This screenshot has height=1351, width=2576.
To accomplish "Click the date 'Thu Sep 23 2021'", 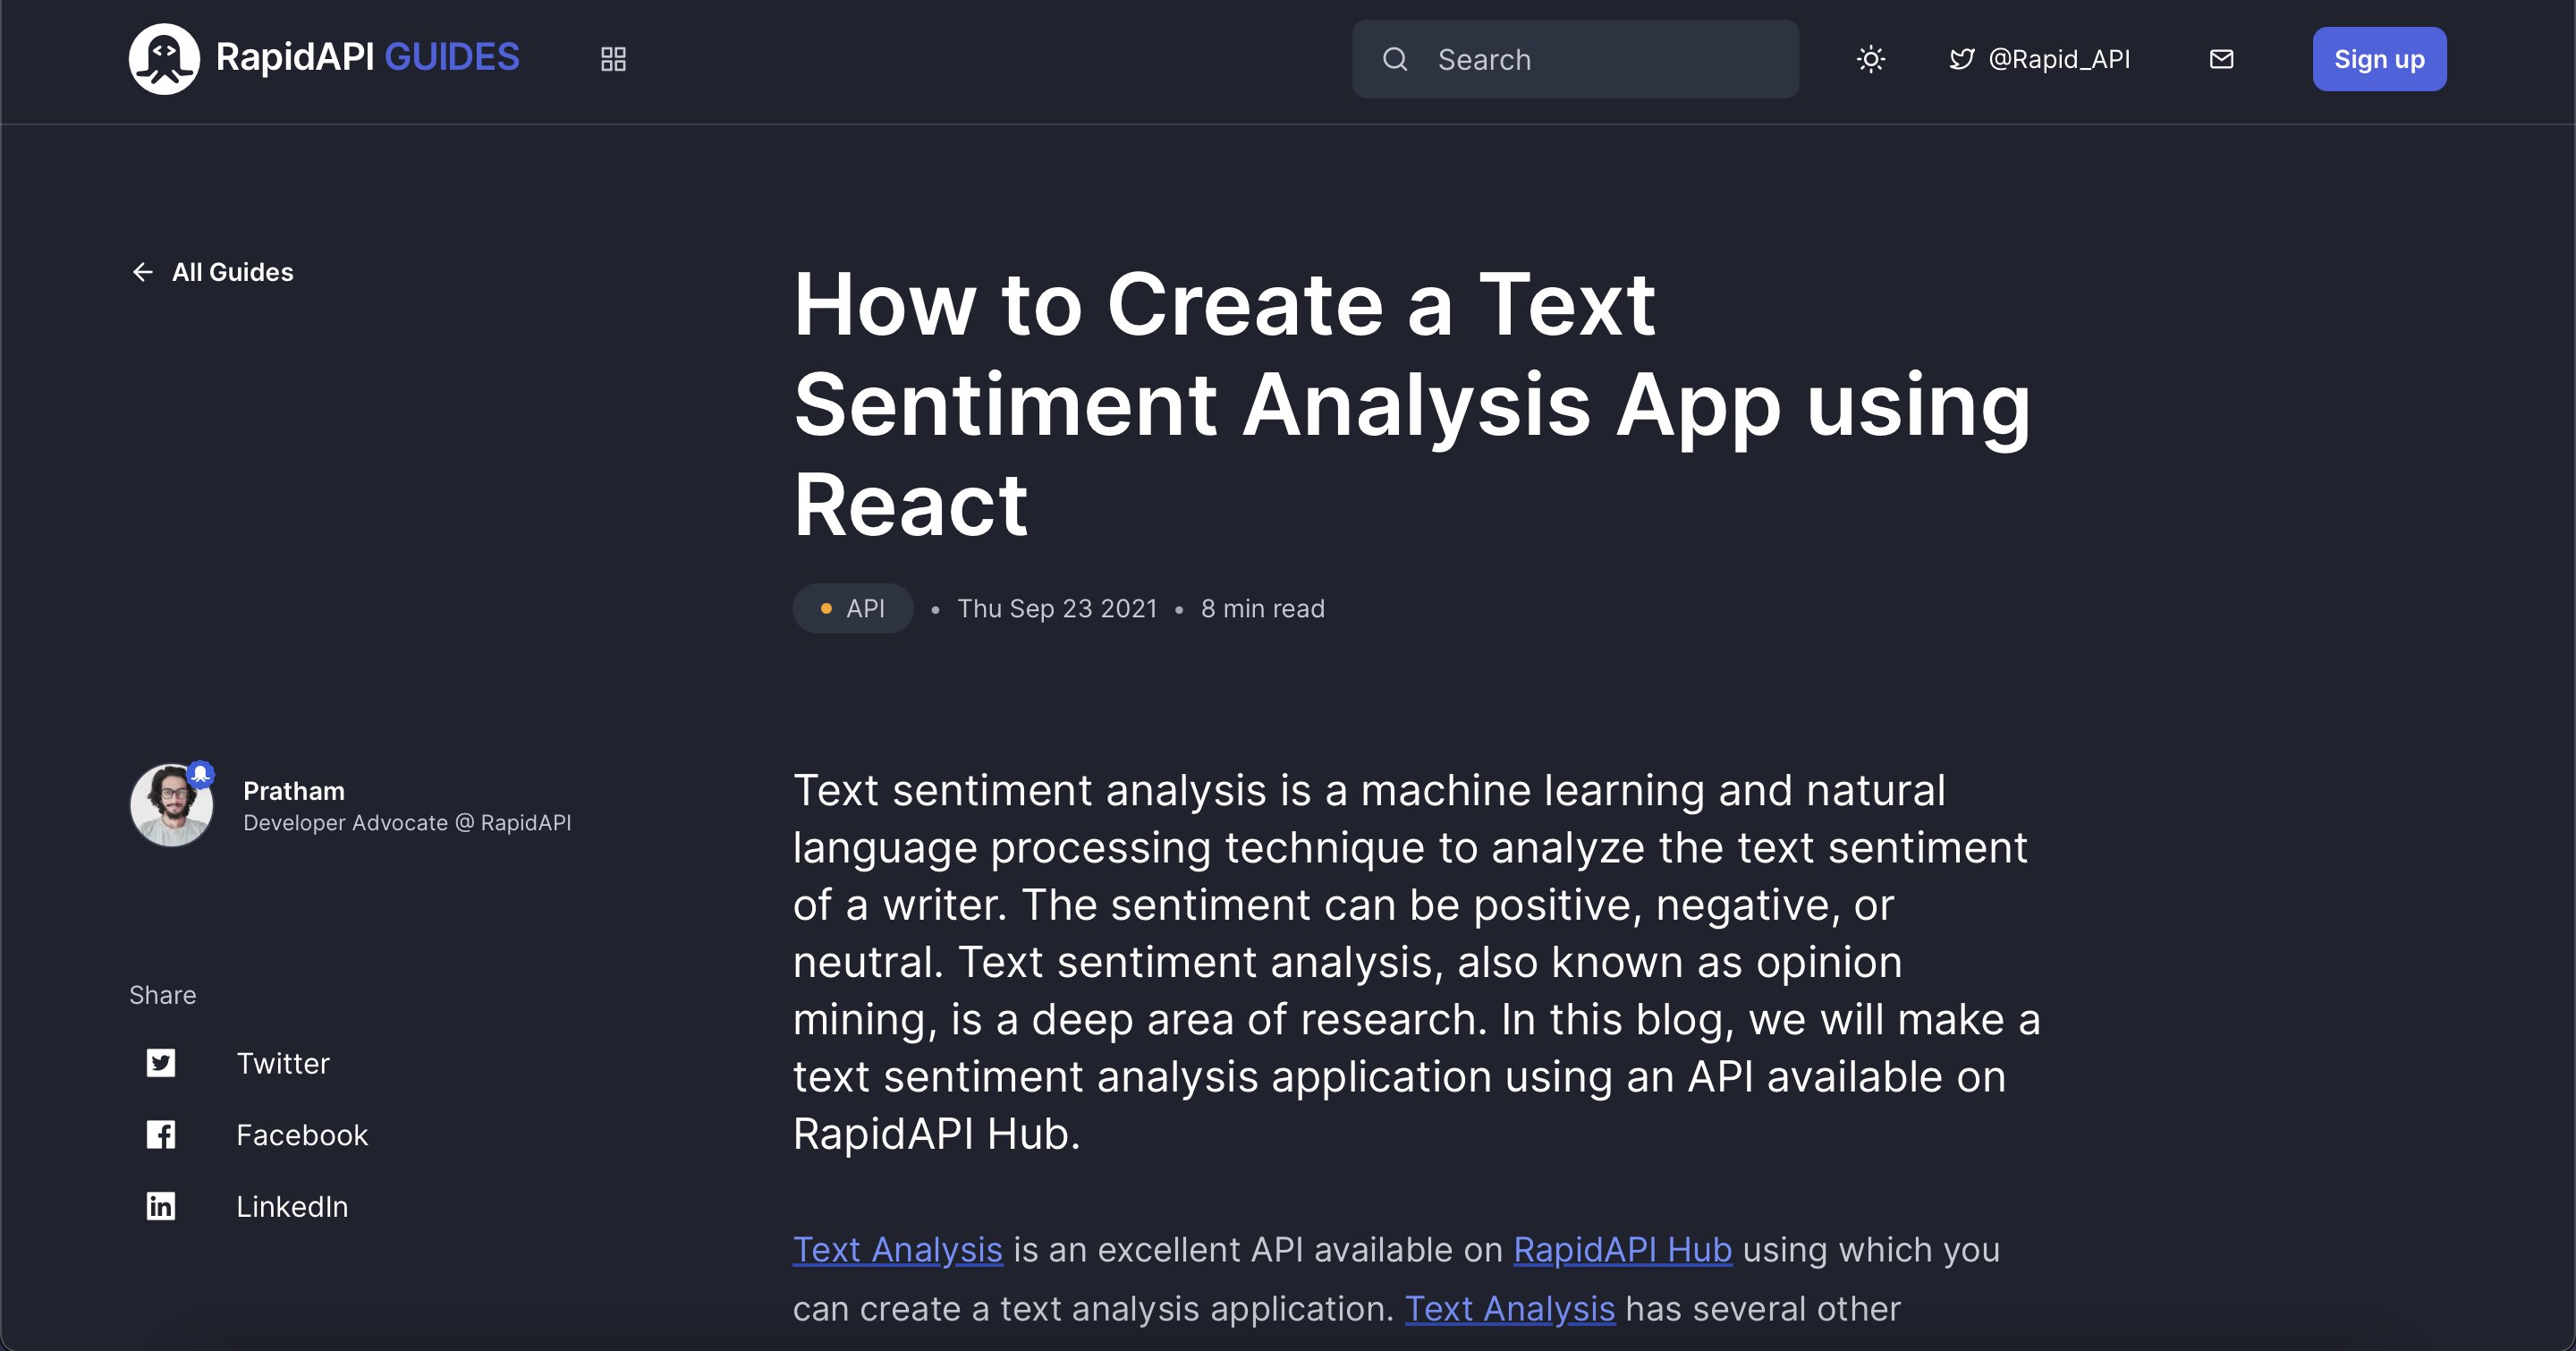I will click(x=1057, y=608).
